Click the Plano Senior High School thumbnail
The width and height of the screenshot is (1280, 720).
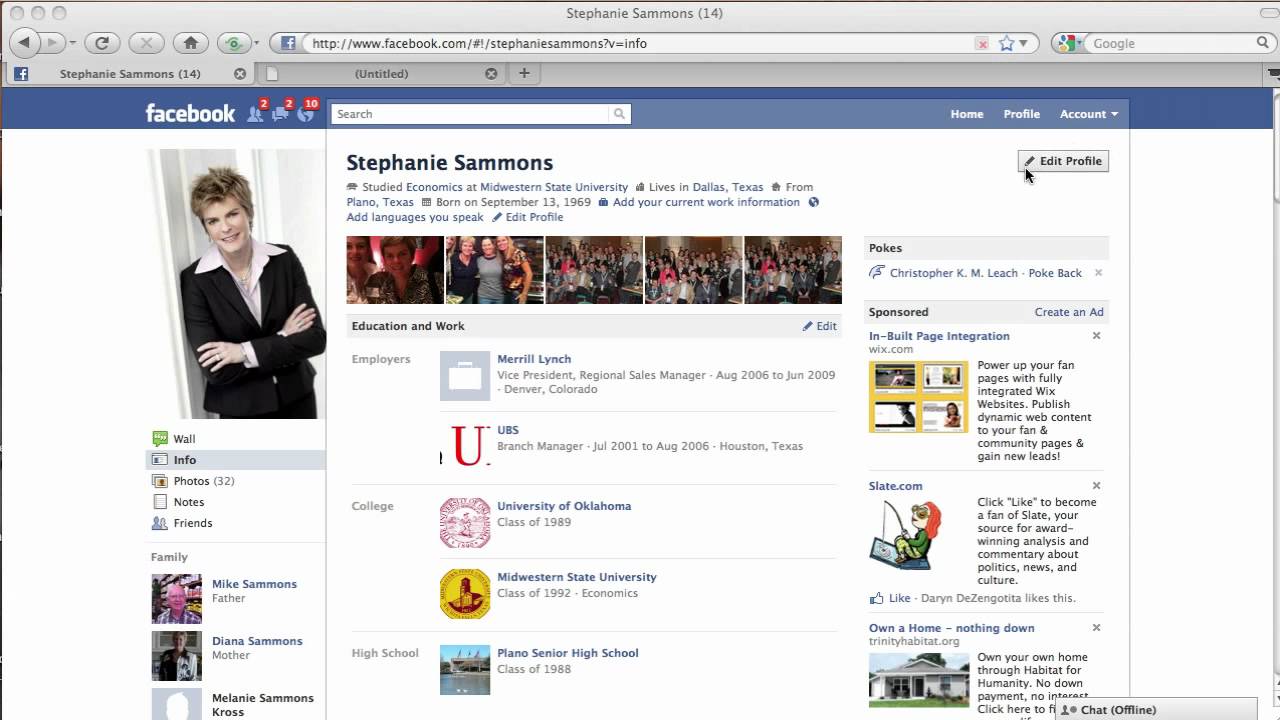coord(465,670)
